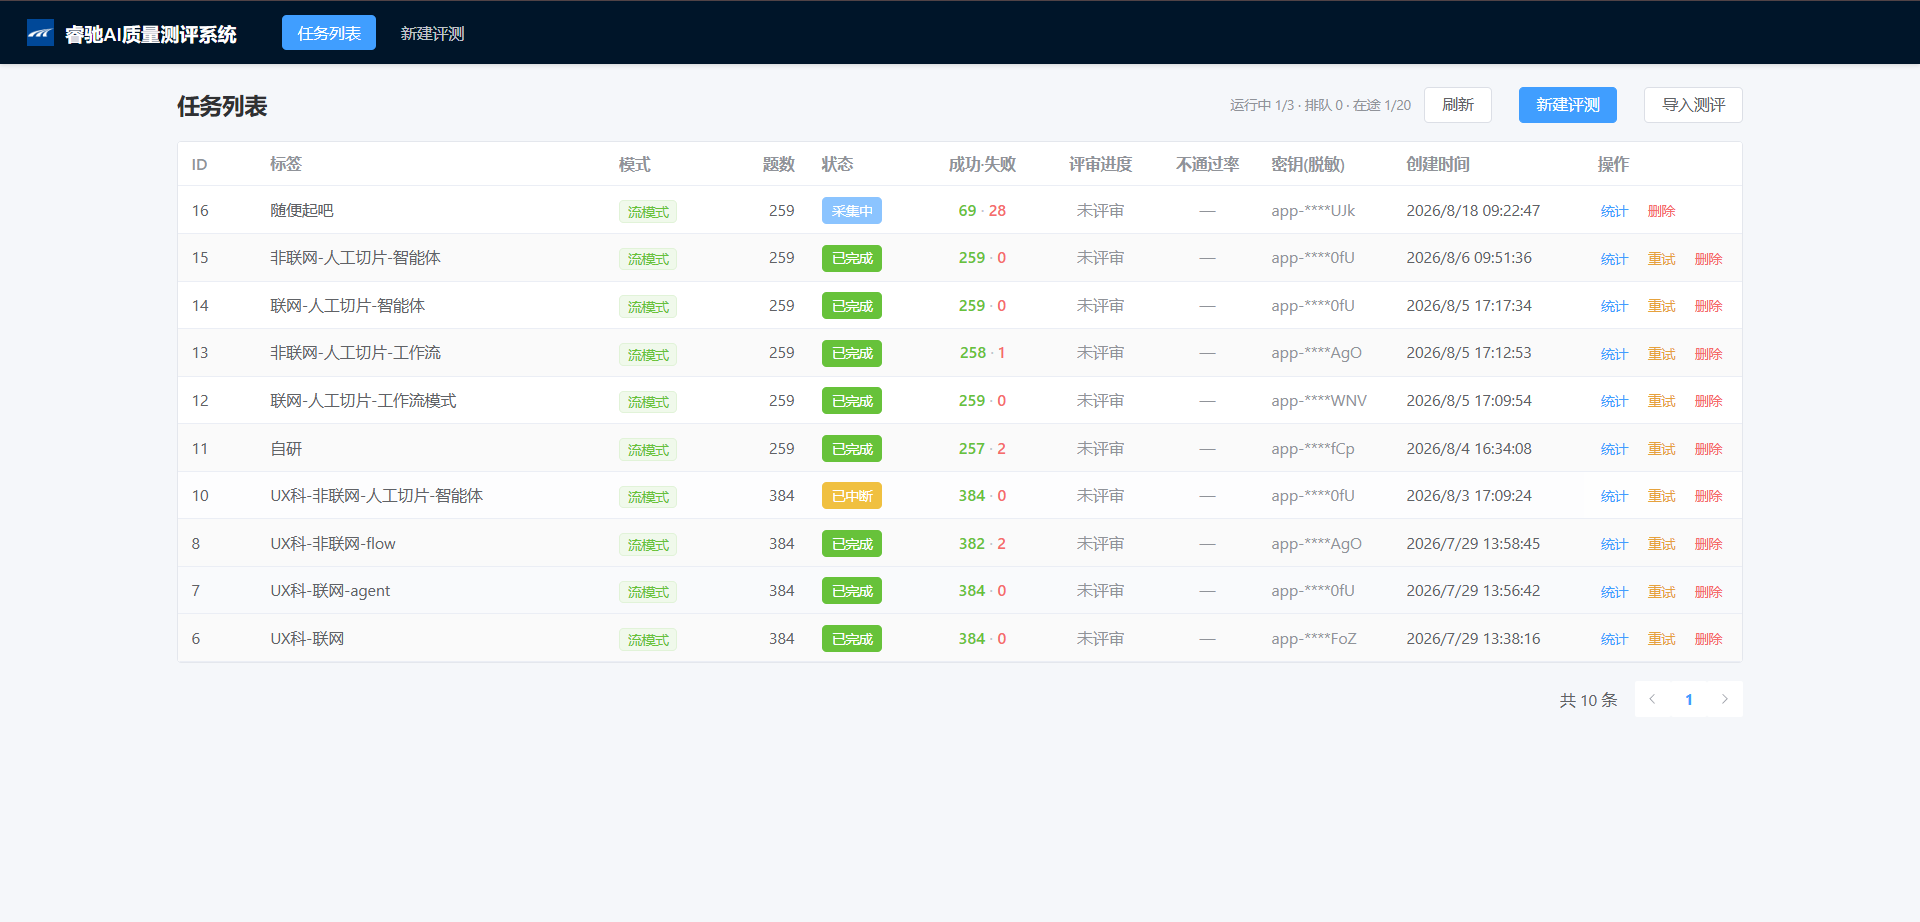Click 删除 for 非联网-人工切片-智能体
Screen dimensions: 1920x922
[x=1708, y=259]
